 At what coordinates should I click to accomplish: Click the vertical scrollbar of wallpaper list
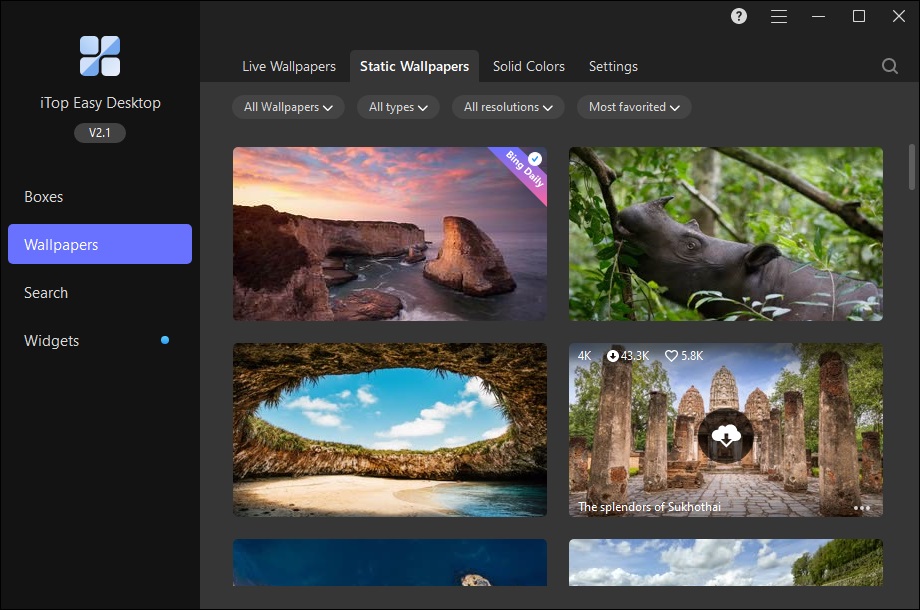[x=911, y=167]
